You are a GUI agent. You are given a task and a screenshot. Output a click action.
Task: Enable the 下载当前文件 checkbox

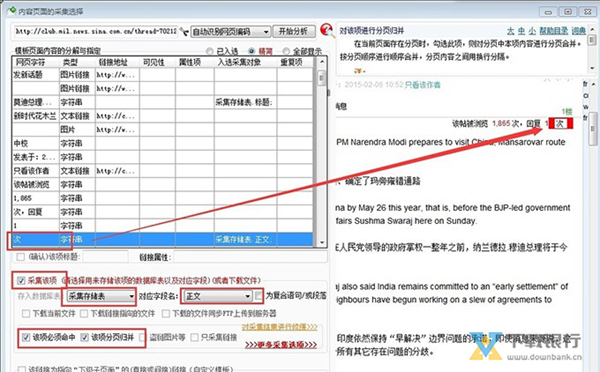pyautogui.click(x=26, y=313)
